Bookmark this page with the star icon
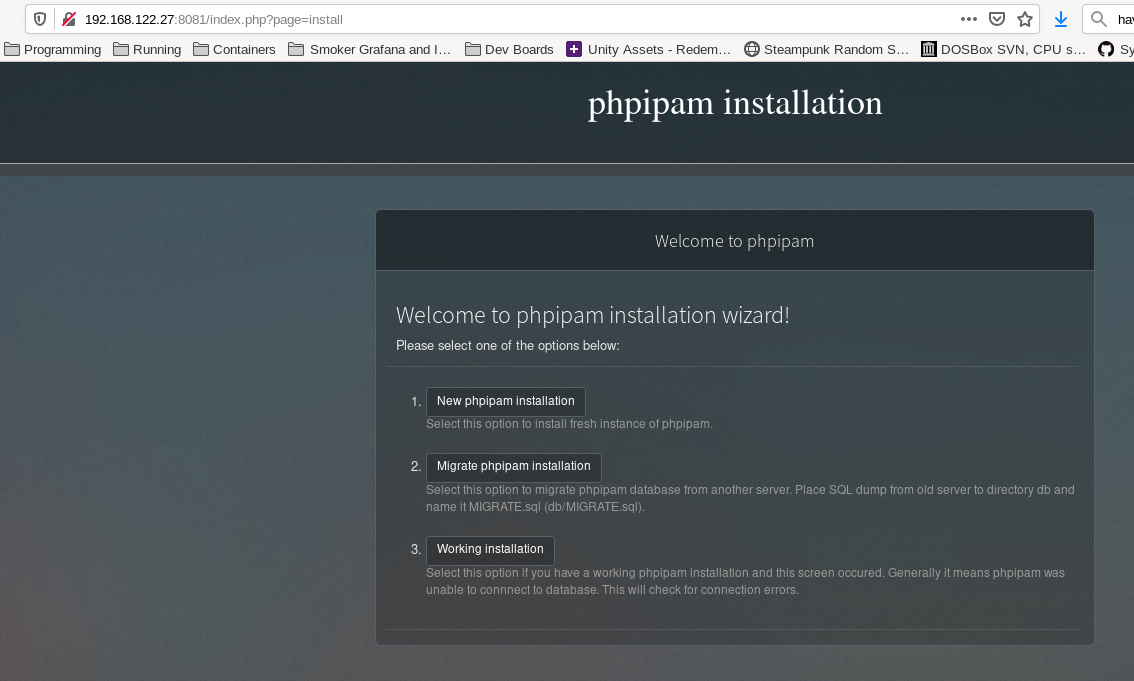The width and height of the screenshot is (1134, 681). coord(1025,20)
